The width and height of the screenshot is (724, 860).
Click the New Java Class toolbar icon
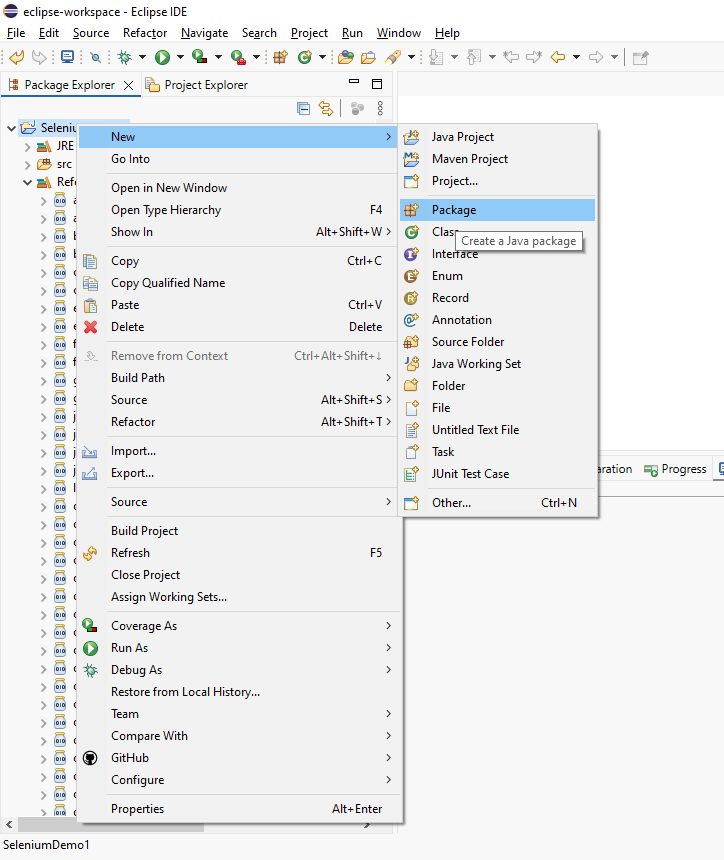[305, 57]
